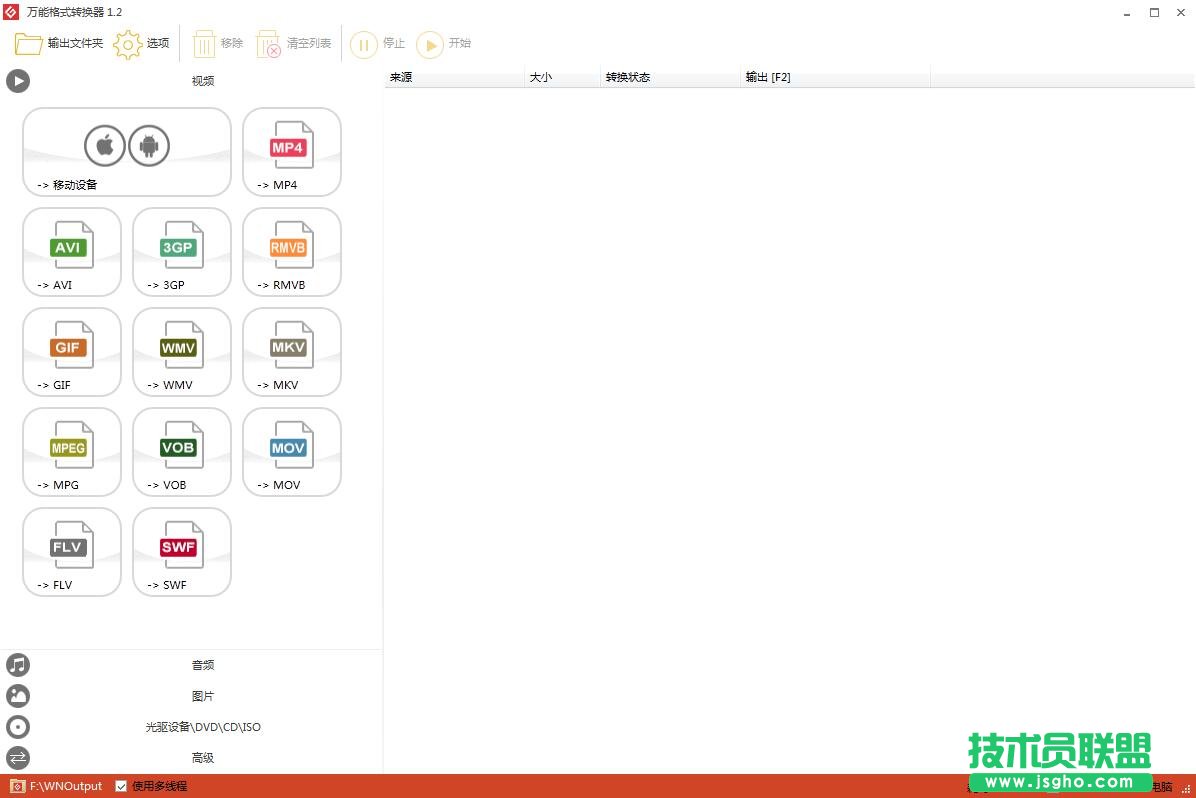Viewport: 1196px width, 798px height.
Task: Choose the MKV format tile
Action: click(x=291, y=352)
